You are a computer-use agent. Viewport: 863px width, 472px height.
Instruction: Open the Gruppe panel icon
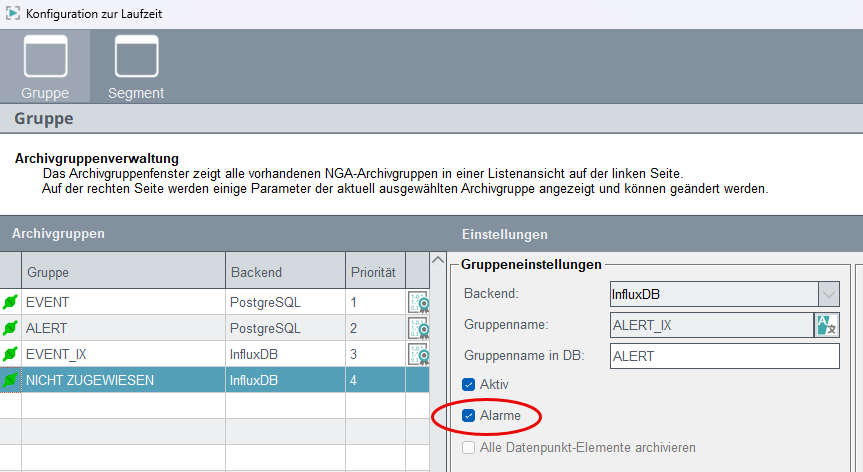(x=45, y=56)
